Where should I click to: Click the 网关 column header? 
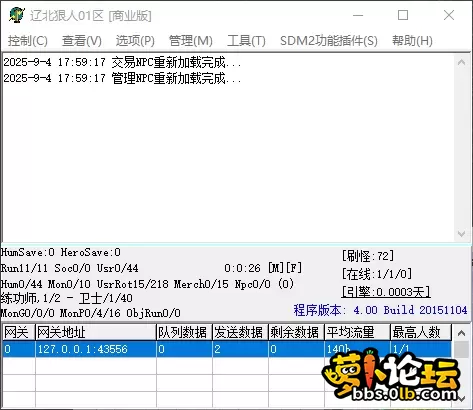(19, 332)
